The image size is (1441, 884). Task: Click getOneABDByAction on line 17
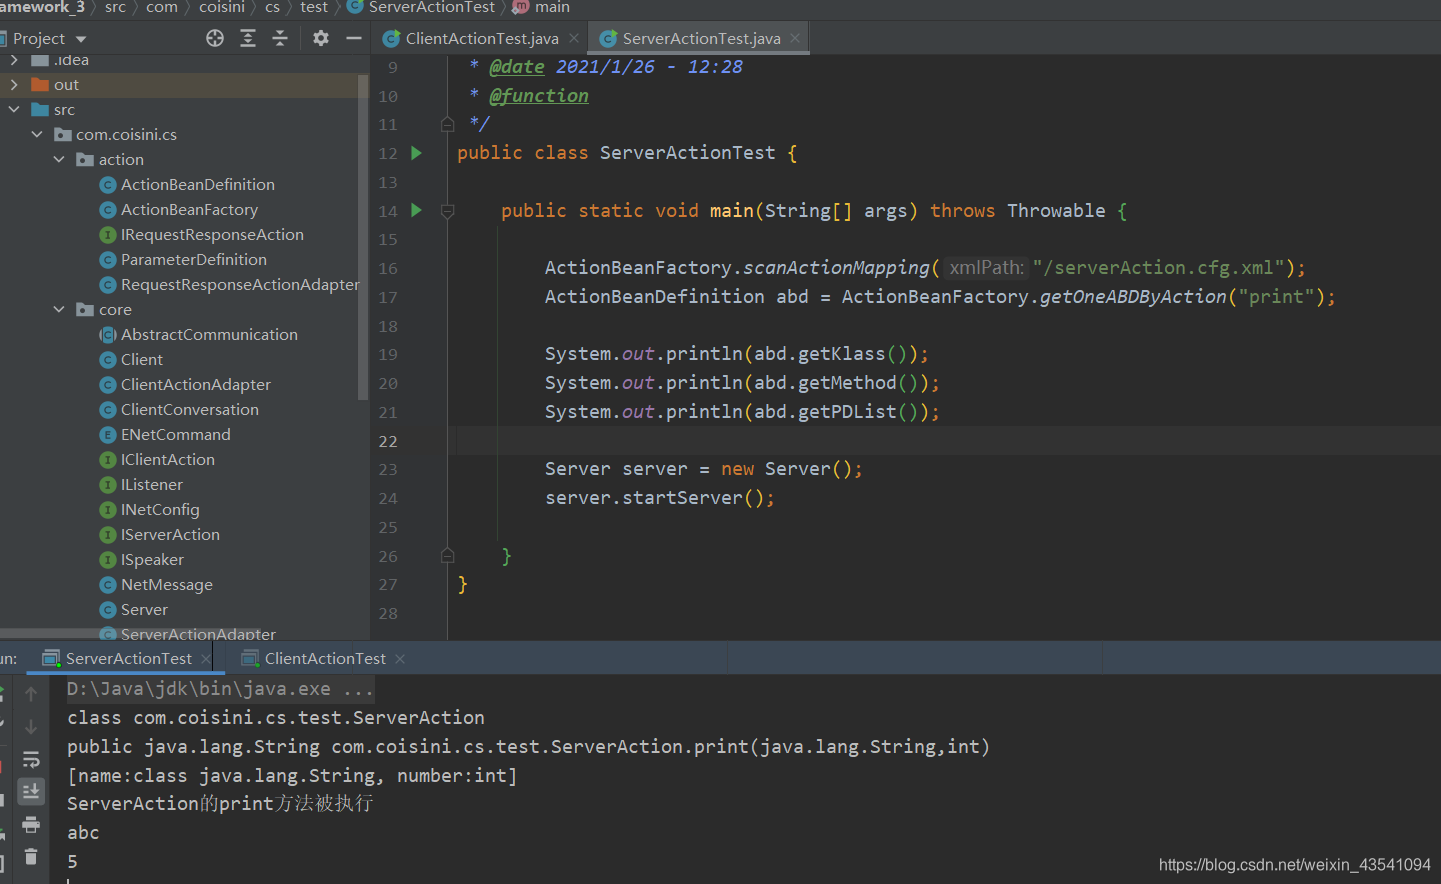pos(1132,297)
